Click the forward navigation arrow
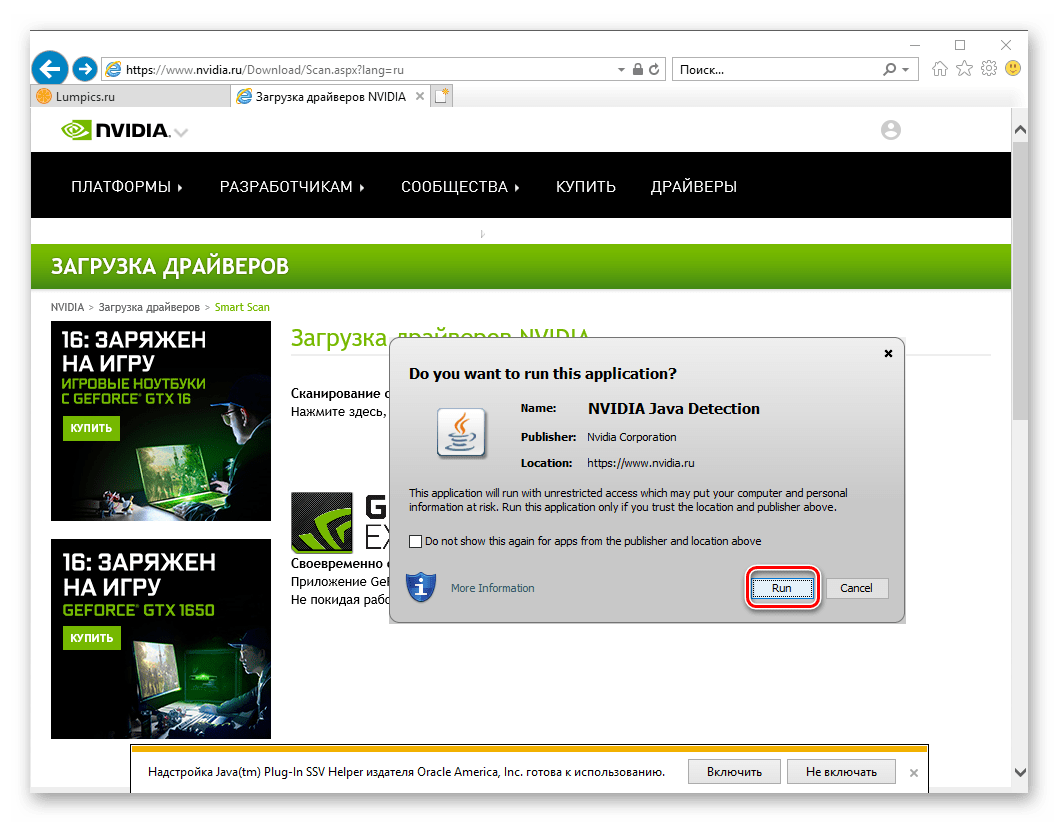The height and width of the screenshot is (823, 1058). (84, 69)
